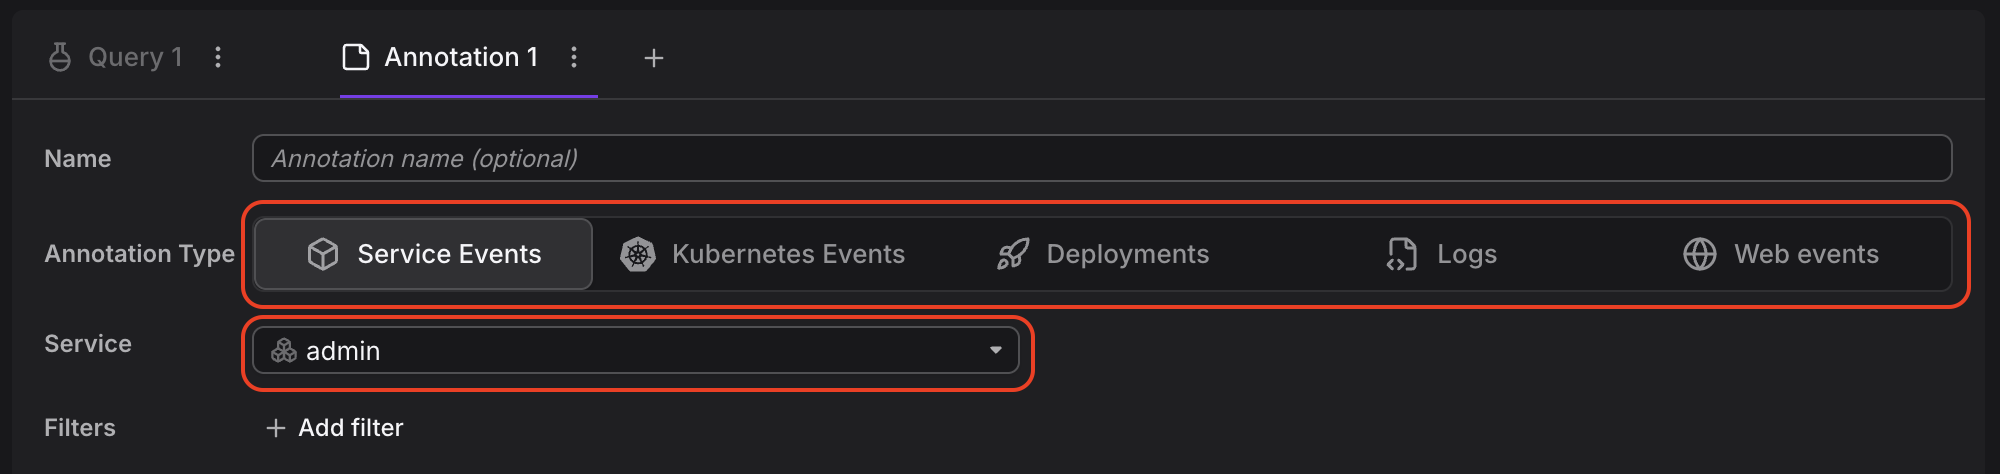Click the Kubernetes helm wheel icon
The width and height of the screenshot is (2000, 474).
(x=638, y=254)
